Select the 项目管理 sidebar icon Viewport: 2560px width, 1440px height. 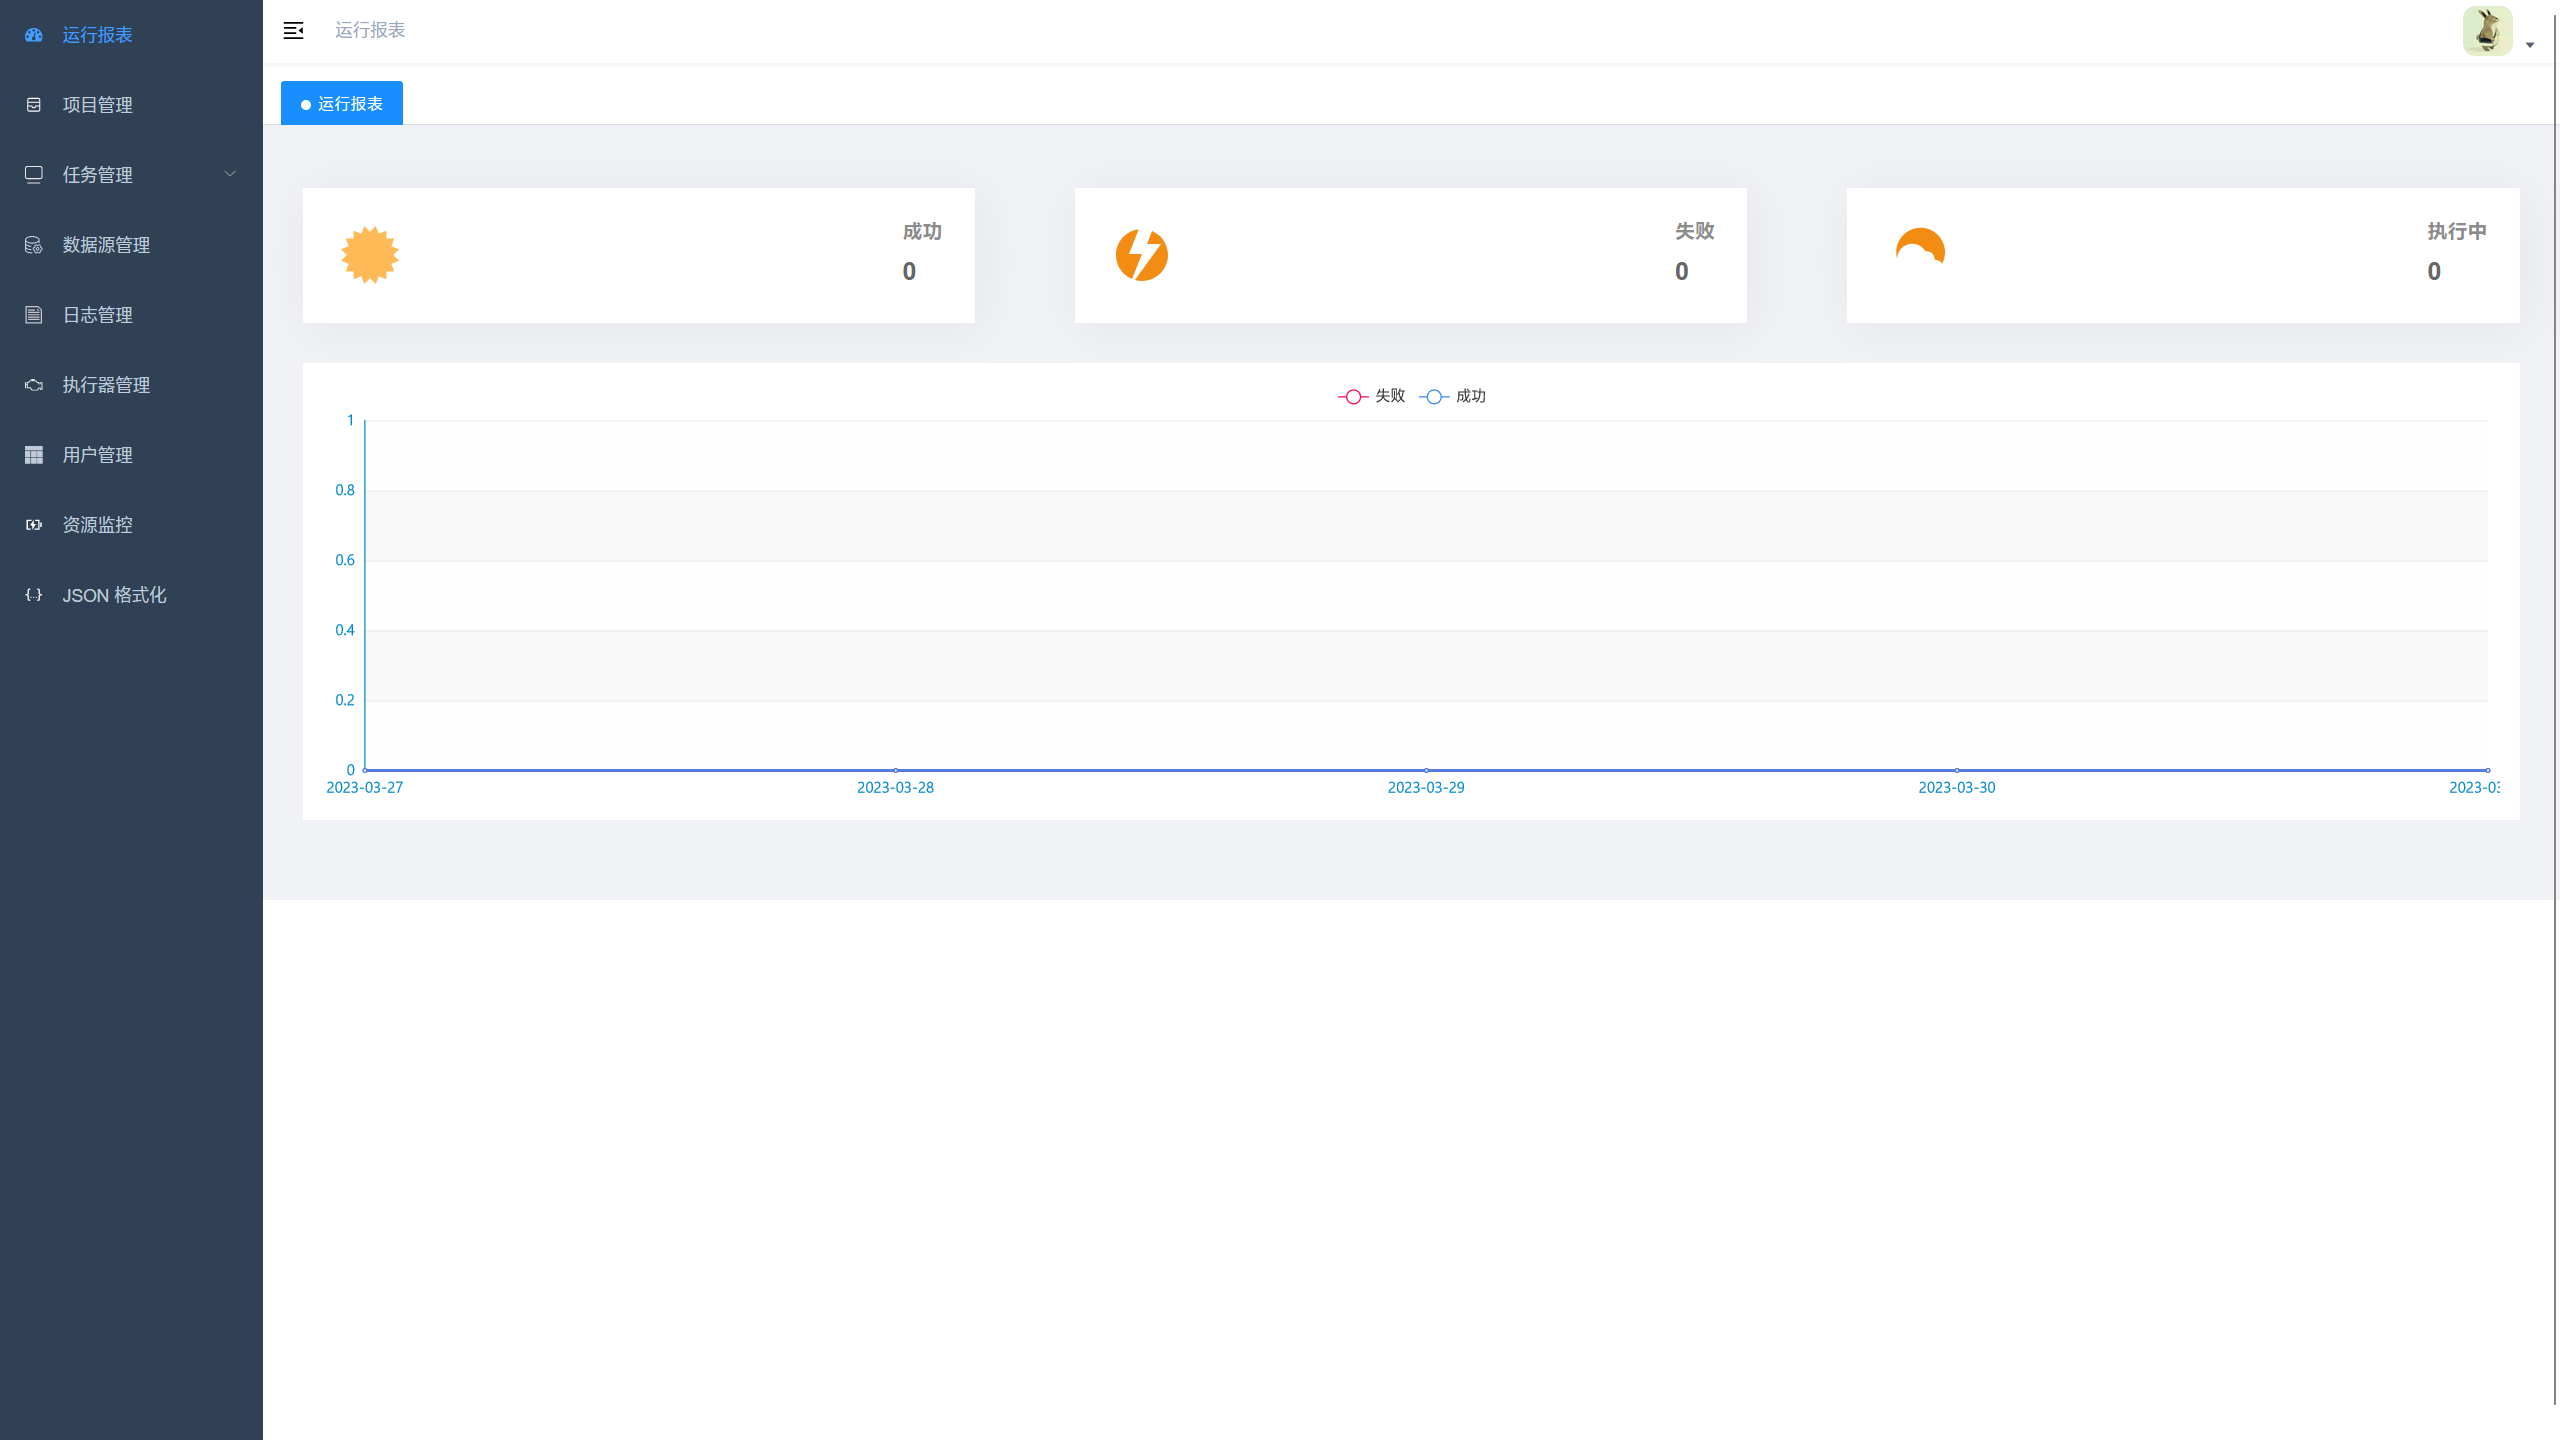click(33, 105)
